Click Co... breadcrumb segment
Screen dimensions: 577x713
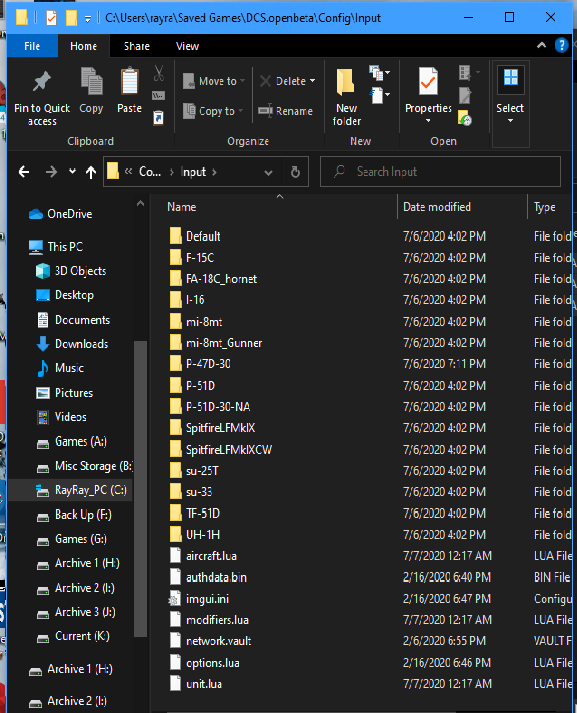(x=150, y=172)
